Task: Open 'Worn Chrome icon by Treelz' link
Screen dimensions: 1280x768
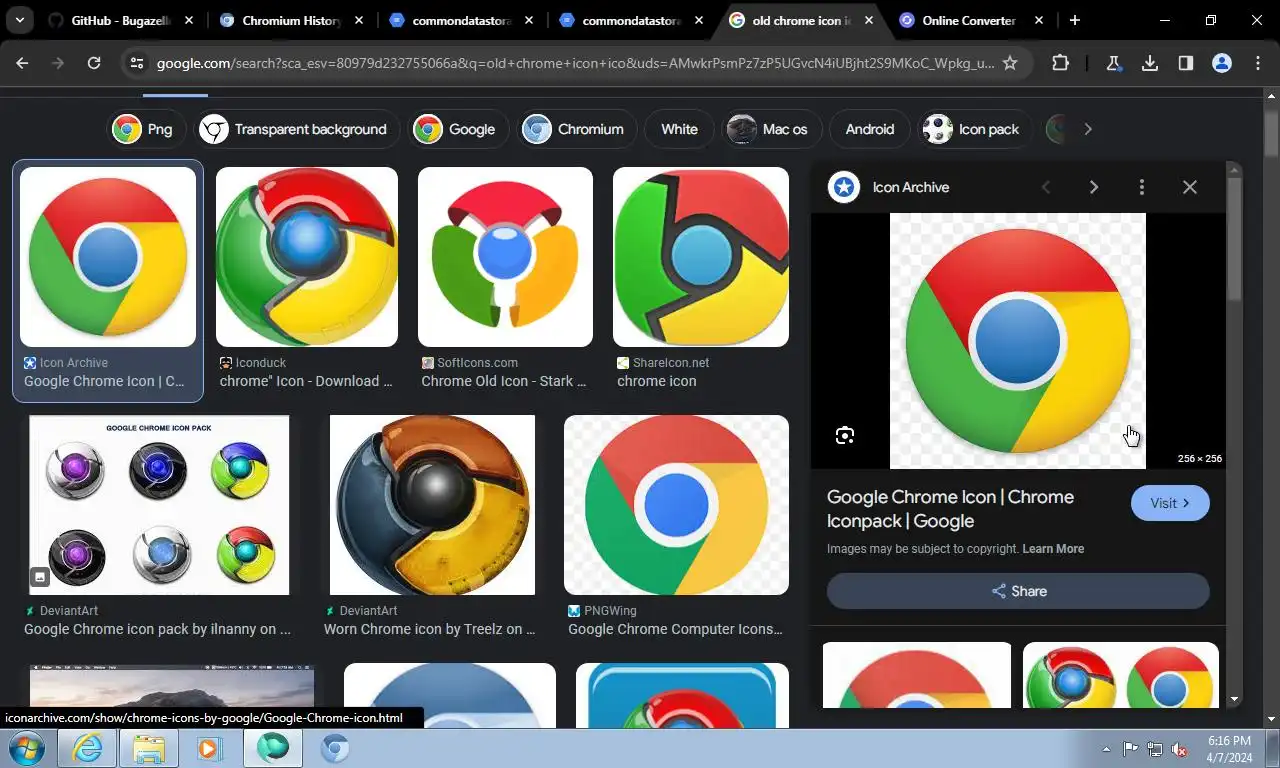Action: pos(430,629)
